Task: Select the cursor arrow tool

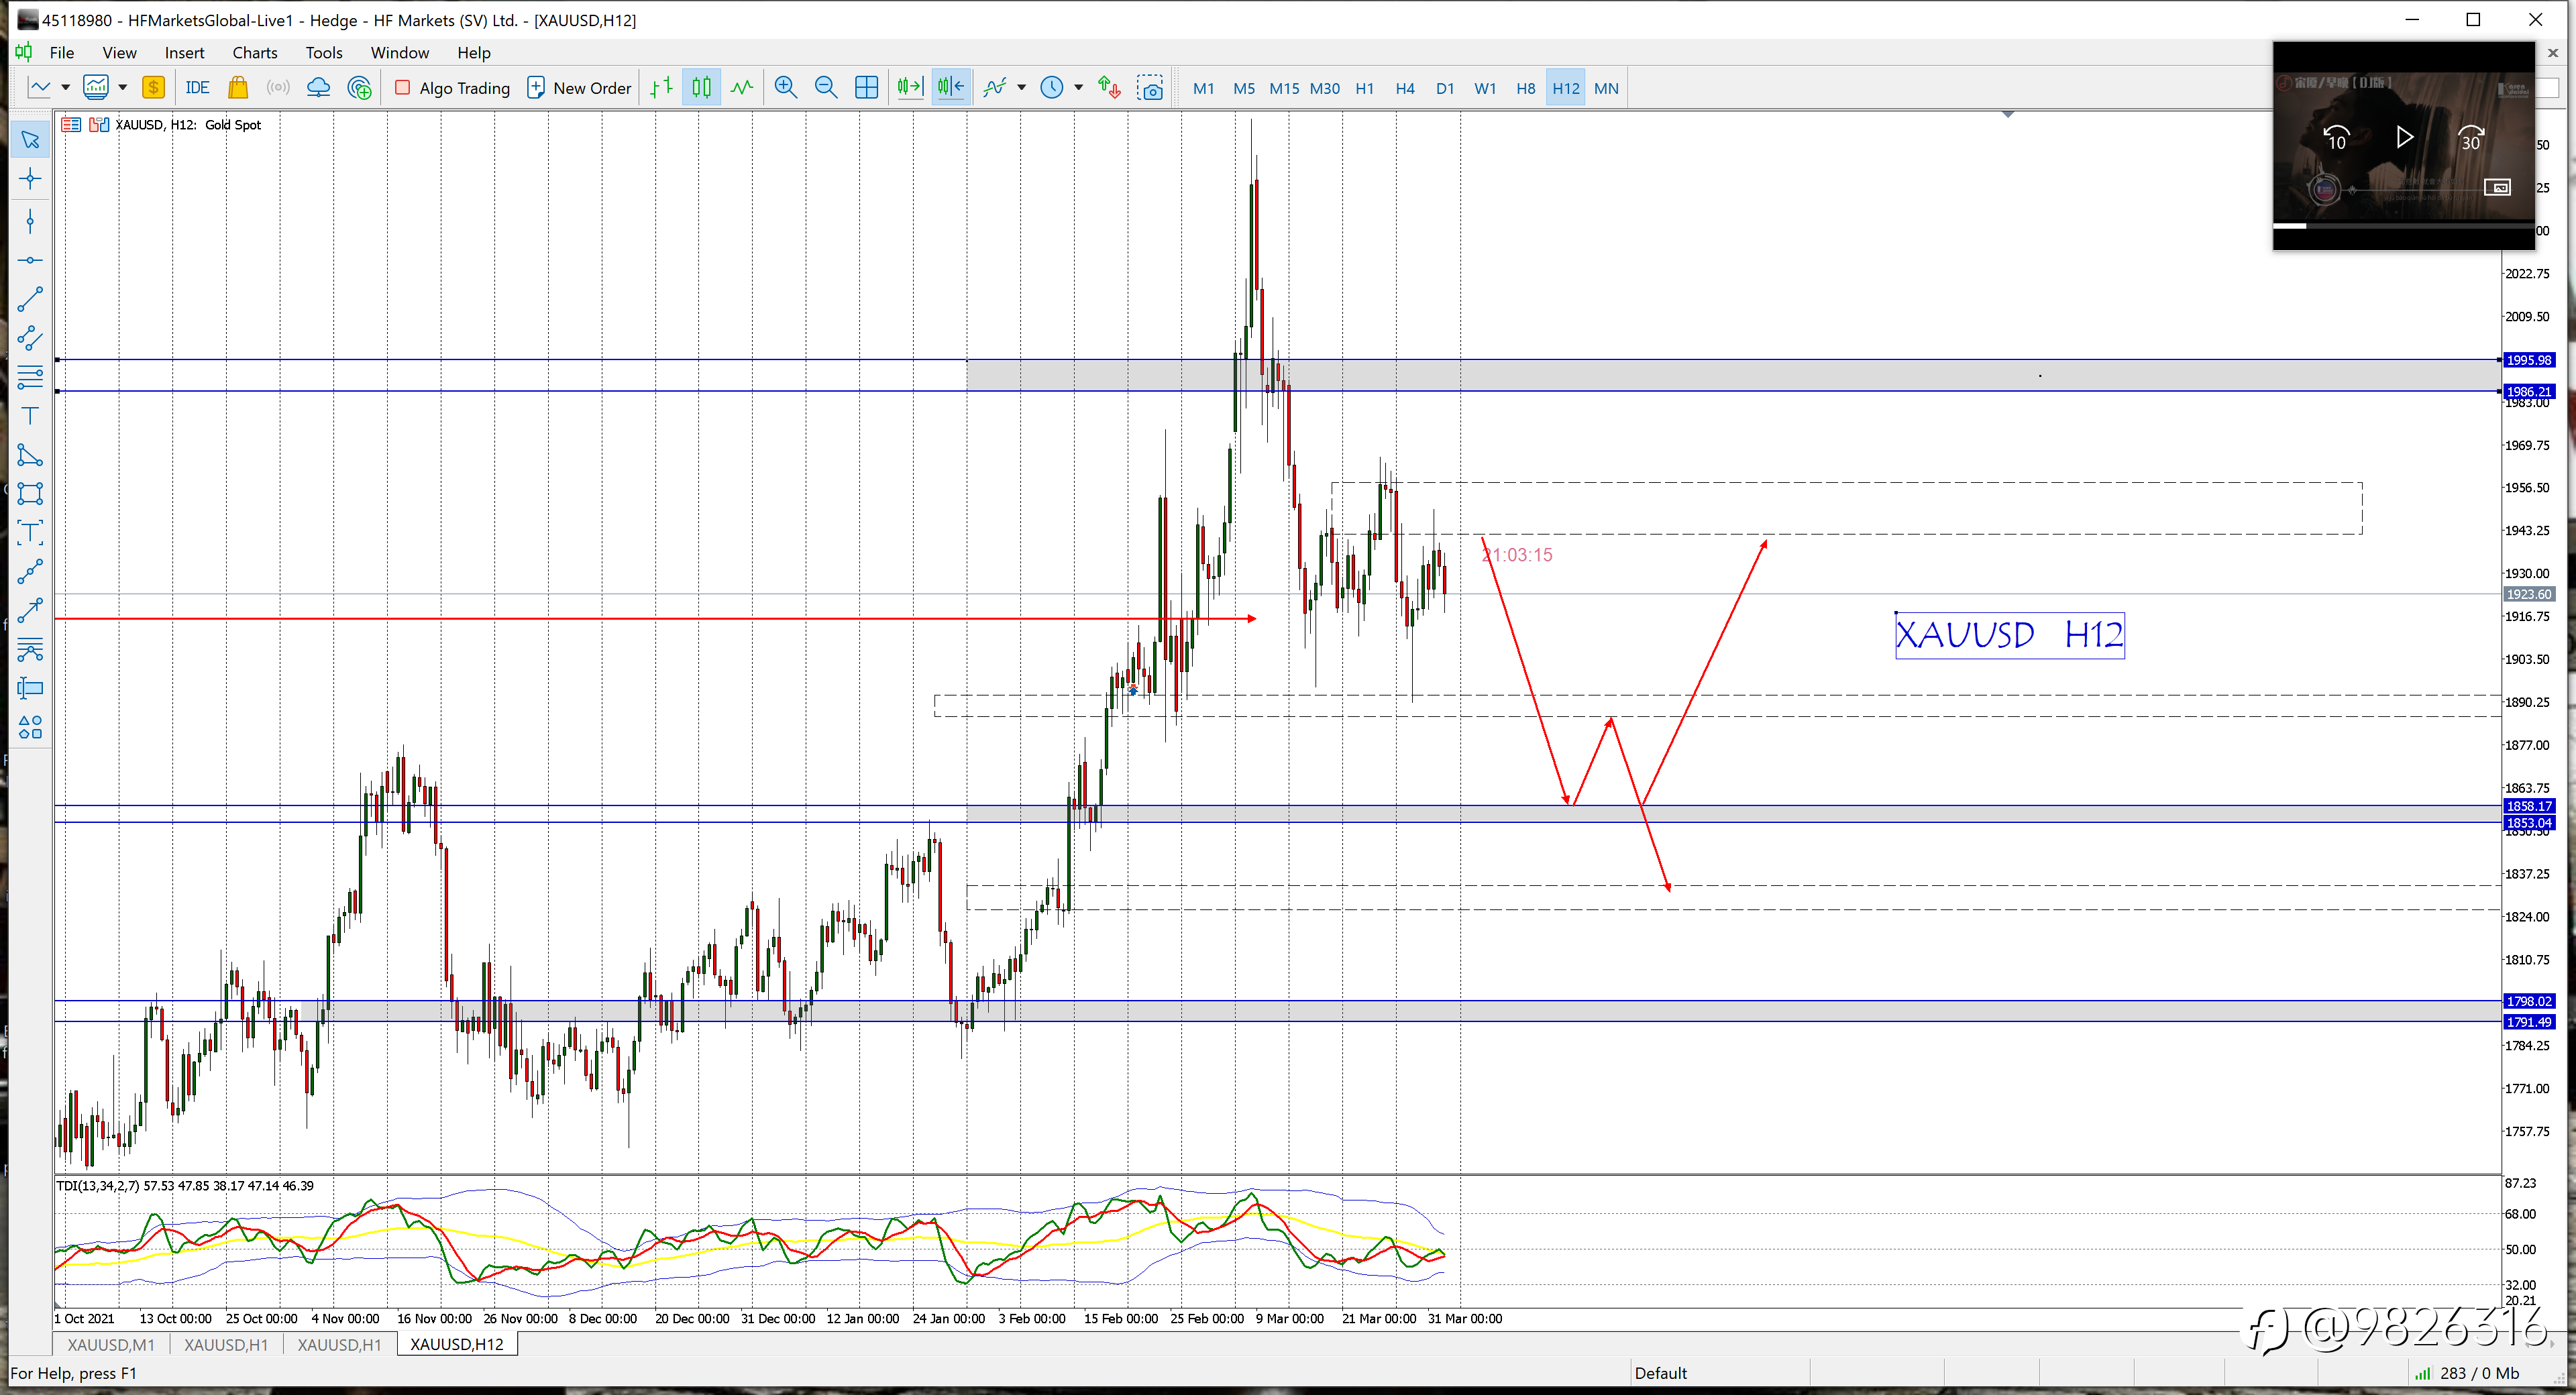Action: pos(30,140)
